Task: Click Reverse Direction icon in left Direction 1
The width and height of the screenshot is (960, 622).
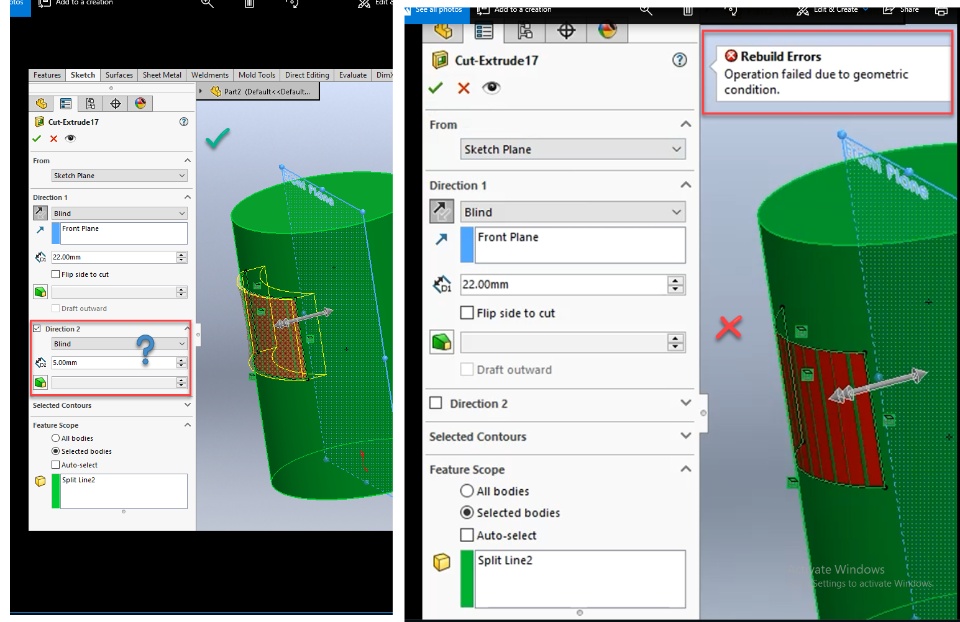Action: pyautogui.click(x=40, y=212)
